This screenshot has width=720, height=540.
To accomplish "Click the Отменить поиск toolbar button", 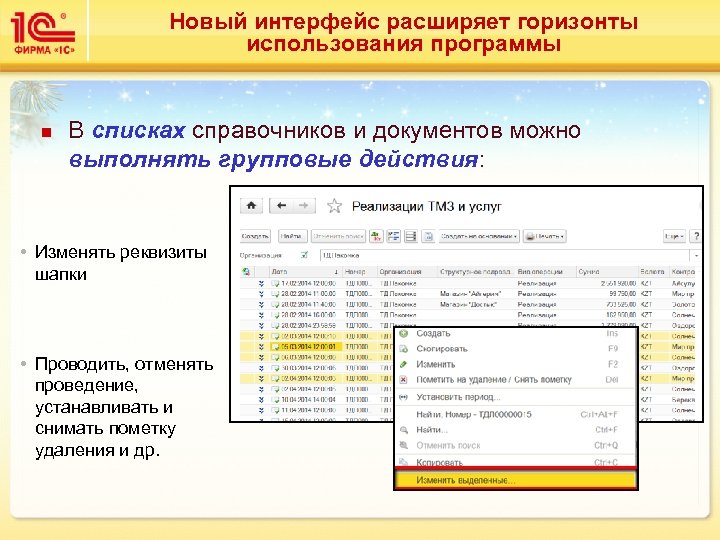I will click(x=338, y=236).
